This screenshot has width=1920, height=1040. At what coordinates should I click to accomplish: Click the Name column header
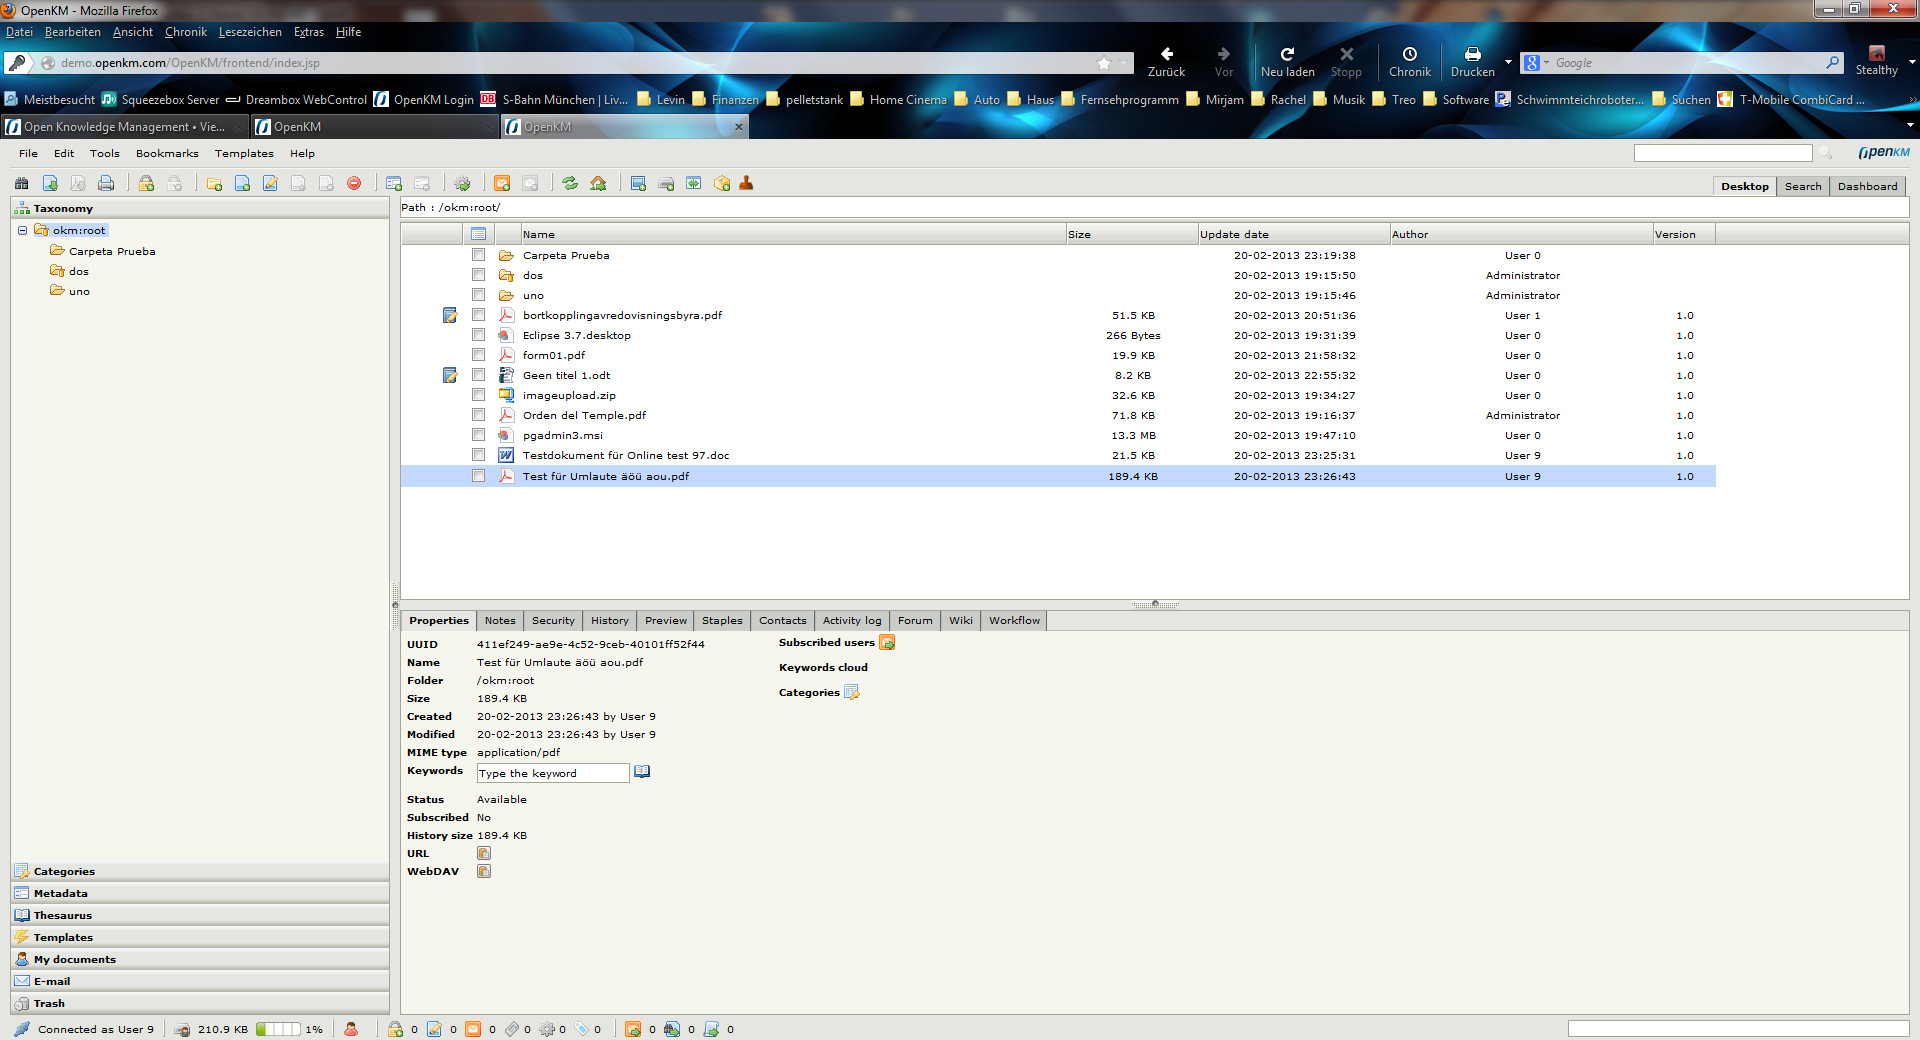point(538,234)
